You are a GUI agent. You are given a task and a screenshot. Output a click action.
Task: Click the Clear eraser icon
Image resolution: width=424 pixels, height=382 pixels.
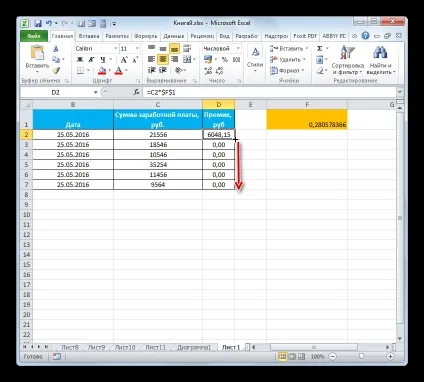[x=319, y=71]
